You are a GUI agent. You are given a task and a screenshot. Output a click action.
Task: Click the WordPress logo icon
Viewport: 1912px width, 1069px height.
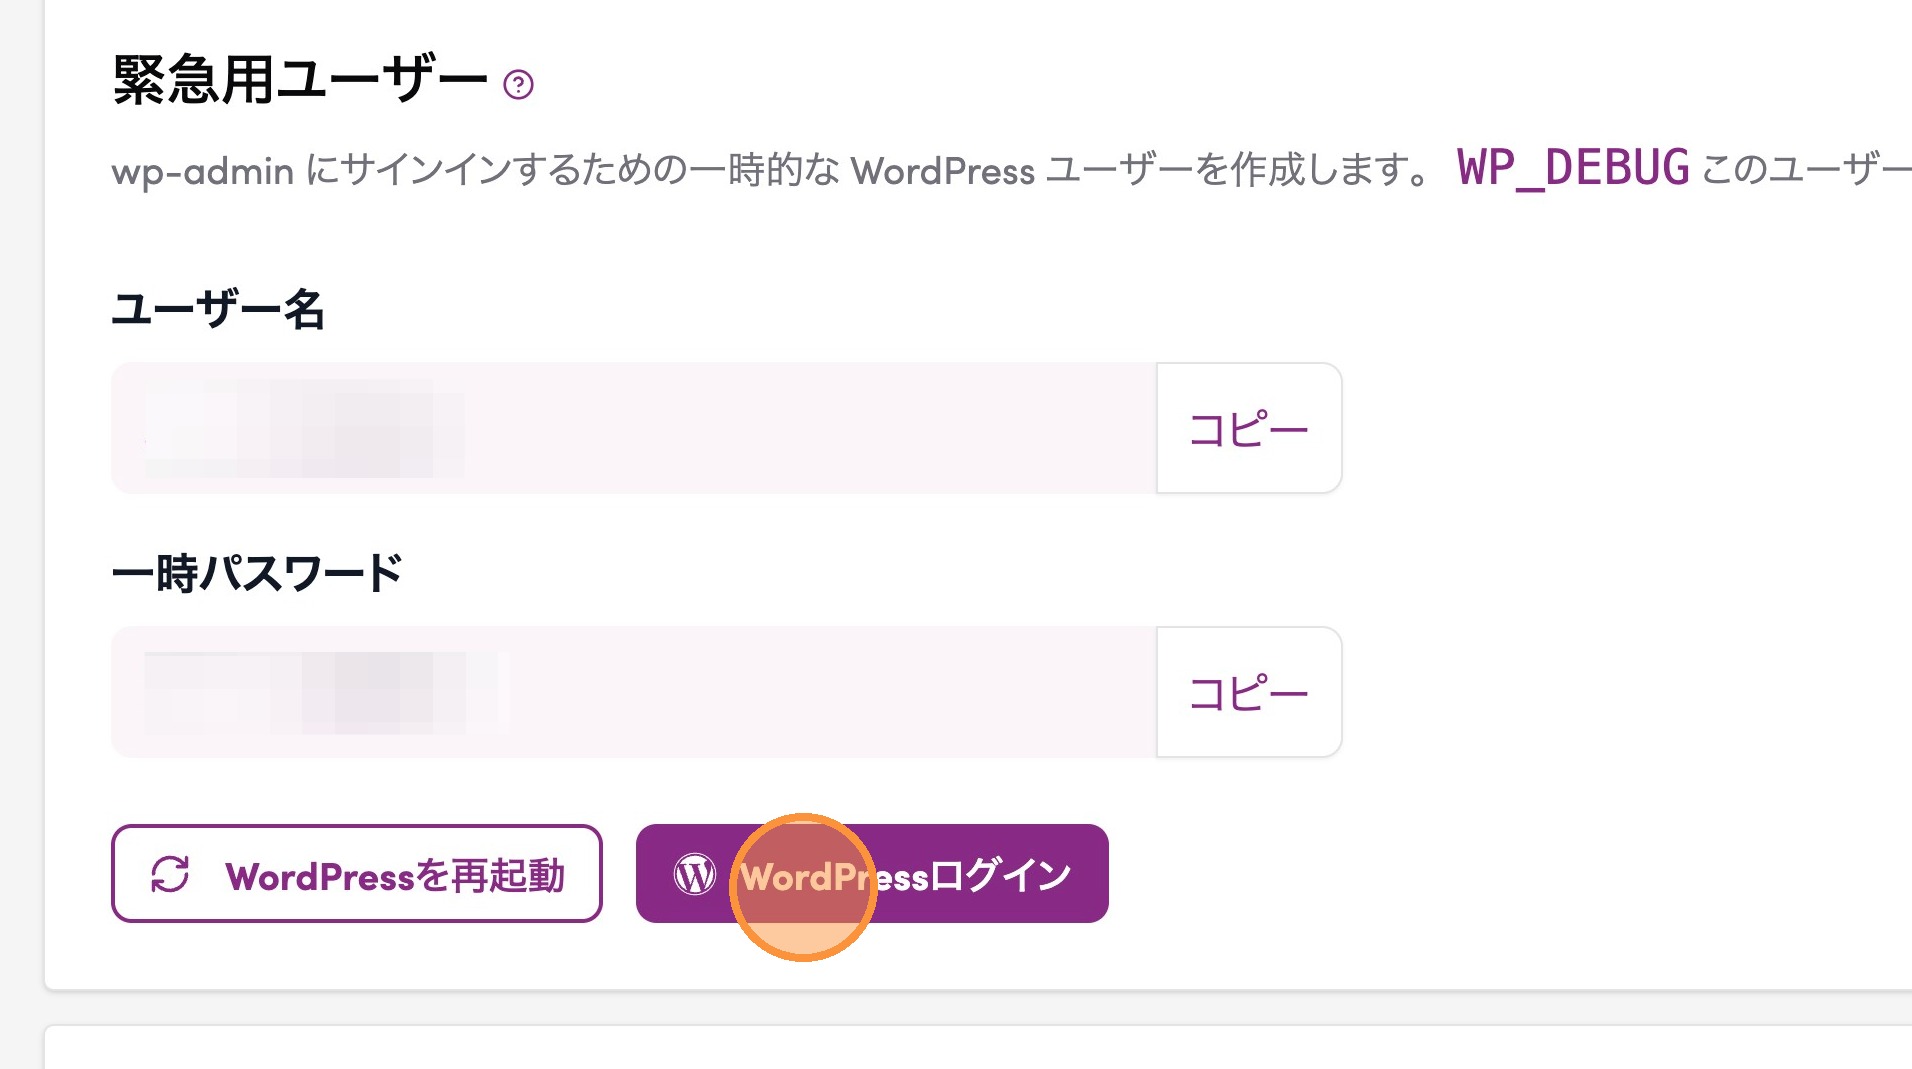pyautogui.click(x=694, y=875)
